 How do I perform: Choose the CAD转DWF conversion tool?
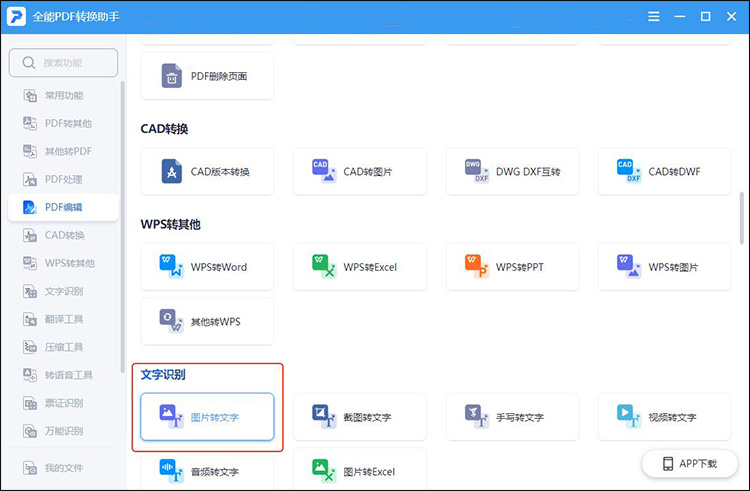click(664, 172)
